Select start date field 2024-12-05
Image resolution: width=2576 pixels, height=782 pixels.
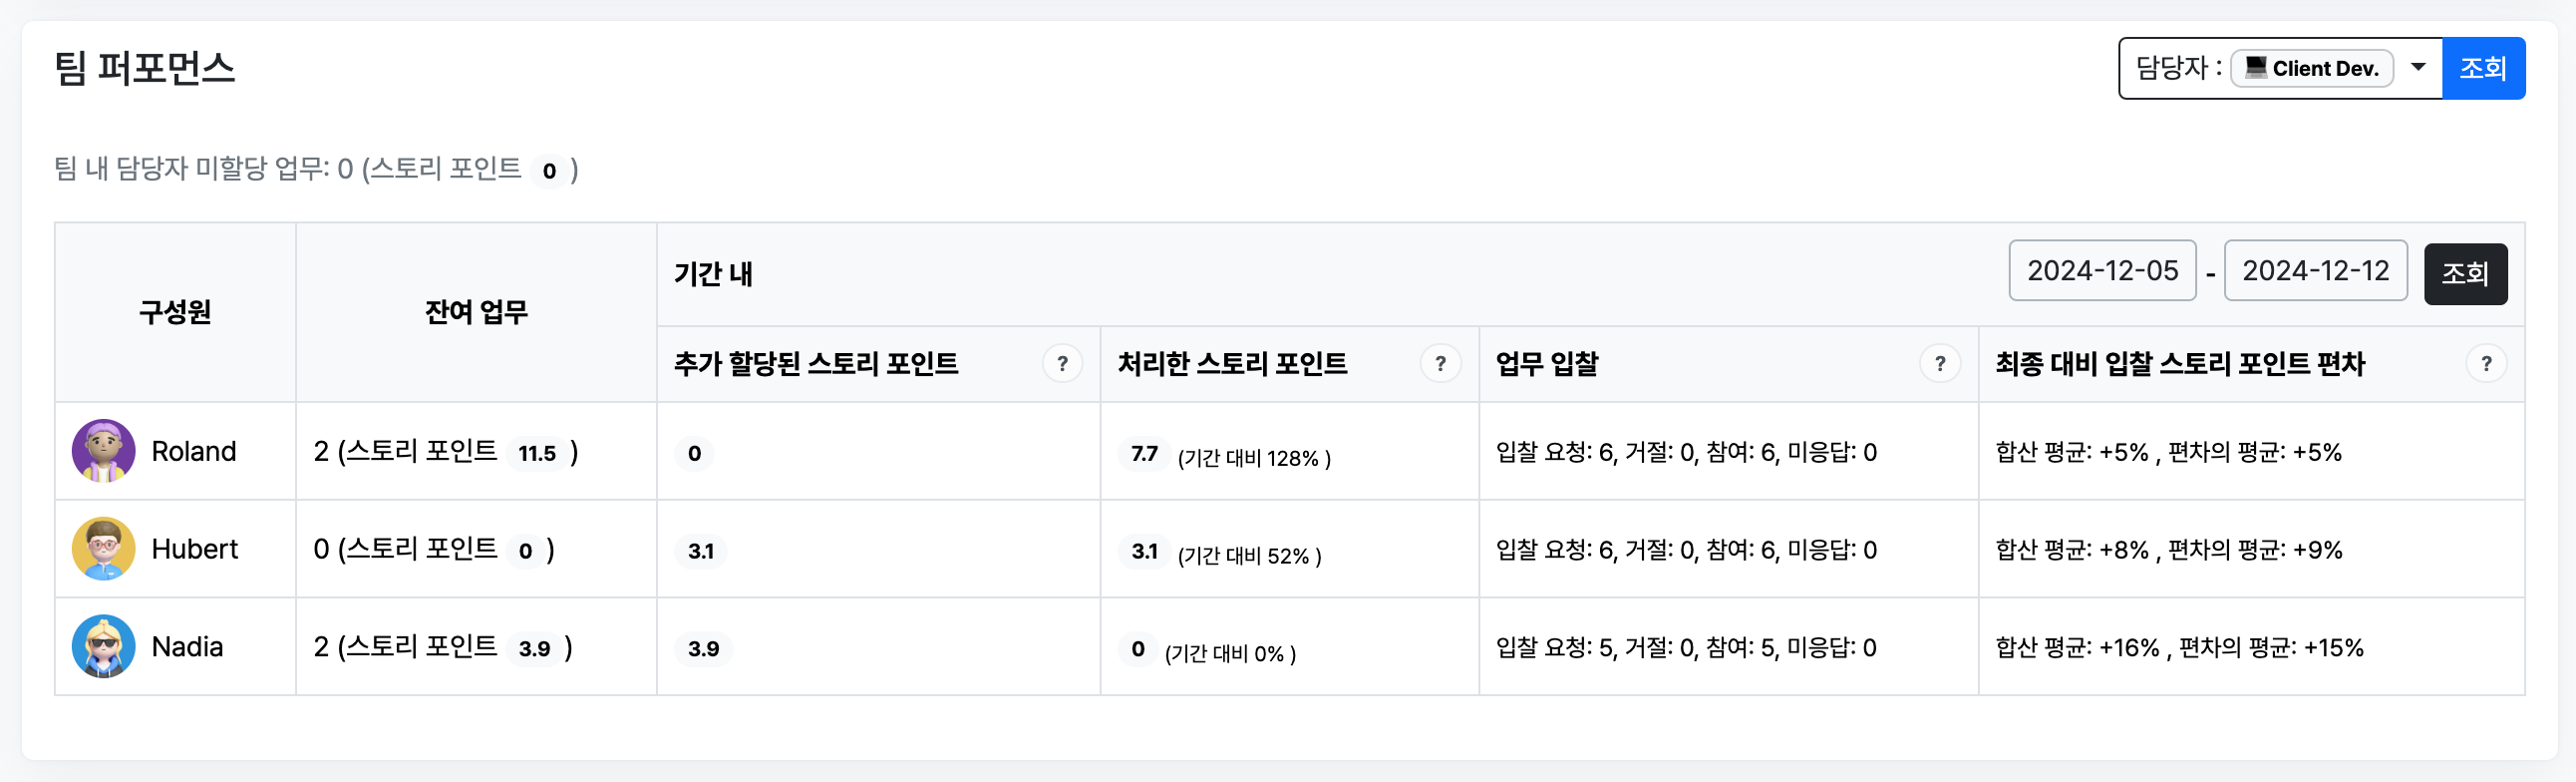pyautogui.click(x=2102, y=270)
